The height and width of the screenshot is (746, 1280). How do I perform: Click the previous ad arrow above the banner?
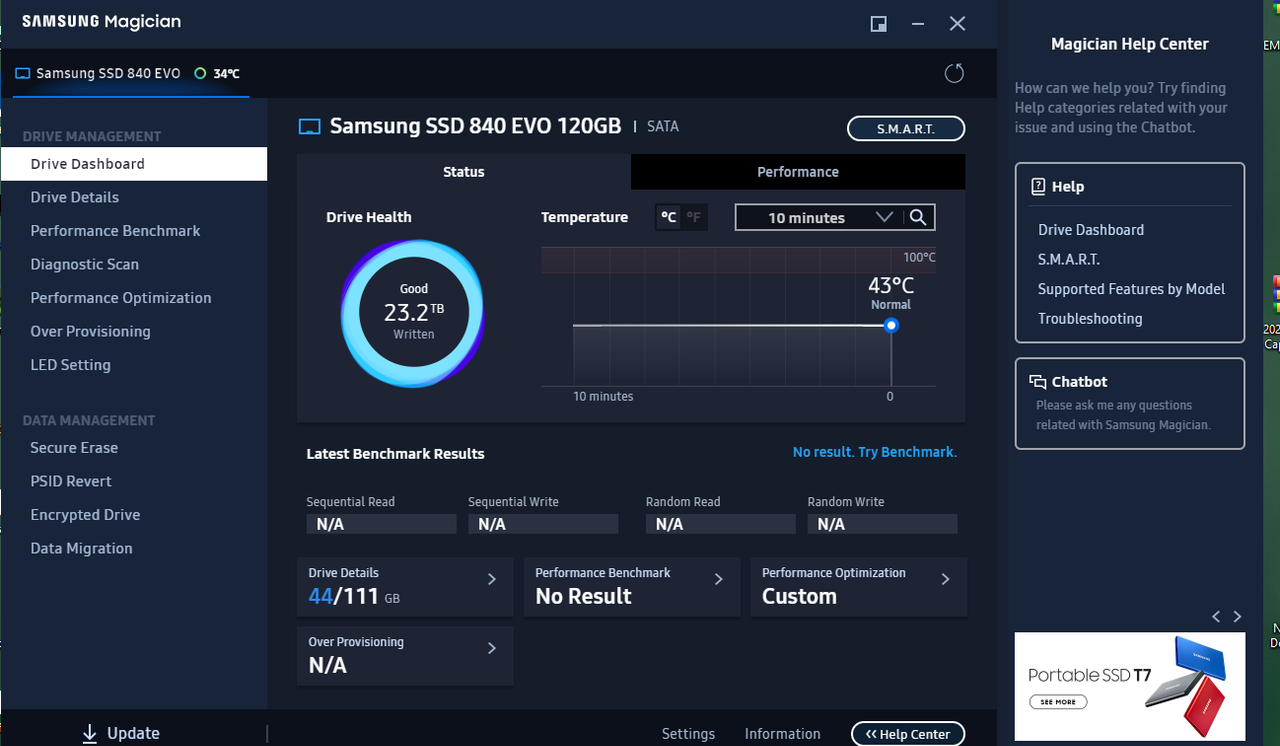click(1216, 617)
